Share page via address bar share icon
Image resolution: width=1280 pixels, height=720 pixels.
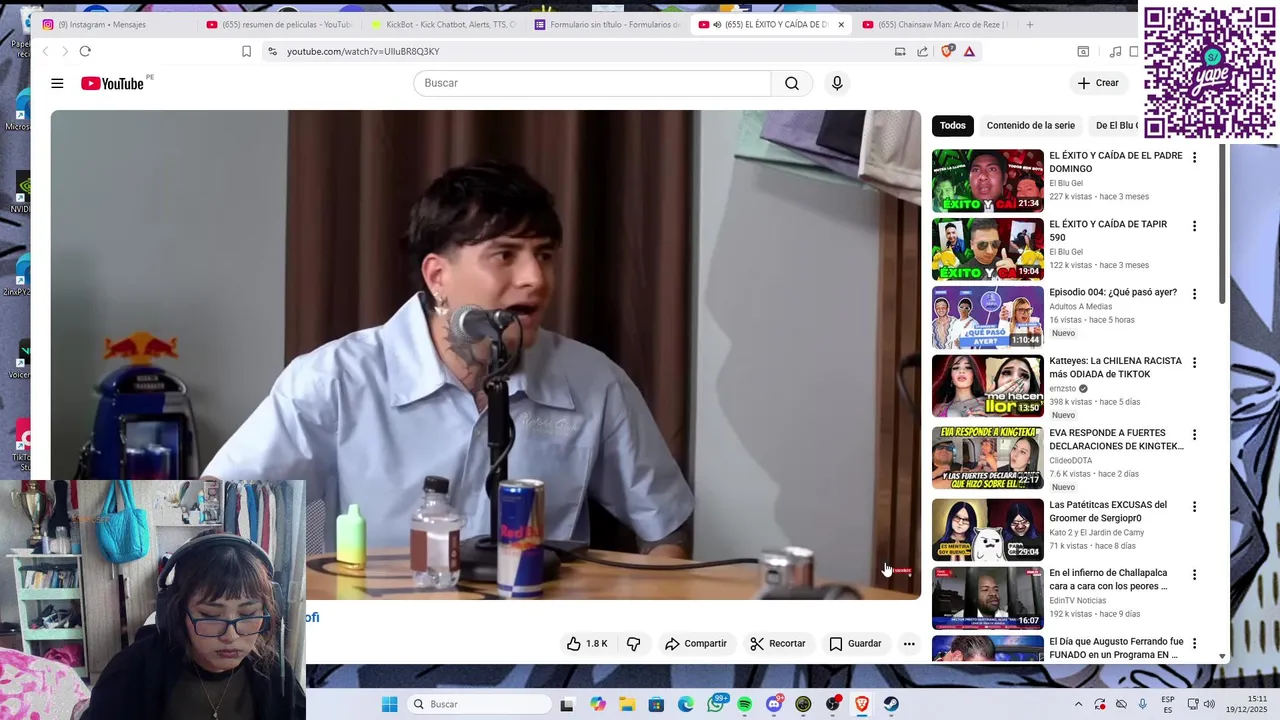click(x=922, y=51)
